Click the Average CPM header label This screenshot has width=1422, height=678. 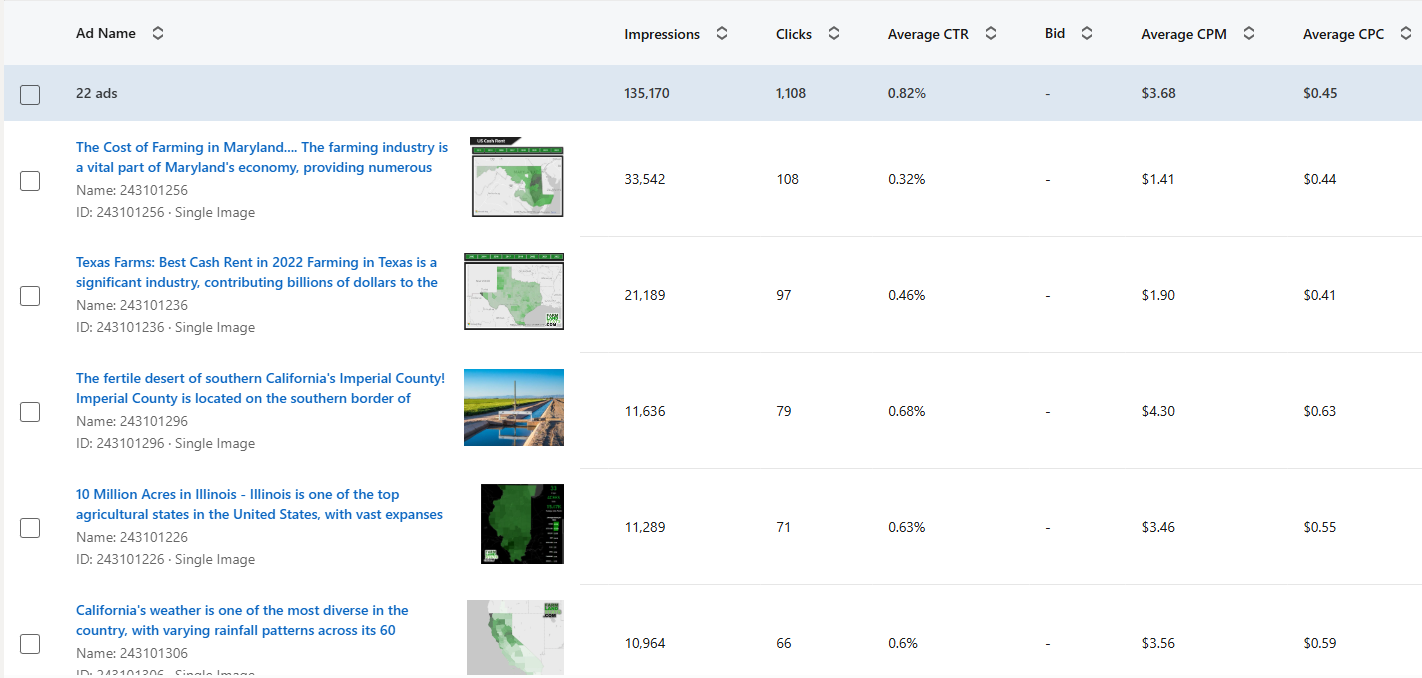(x=1184, y=34)
